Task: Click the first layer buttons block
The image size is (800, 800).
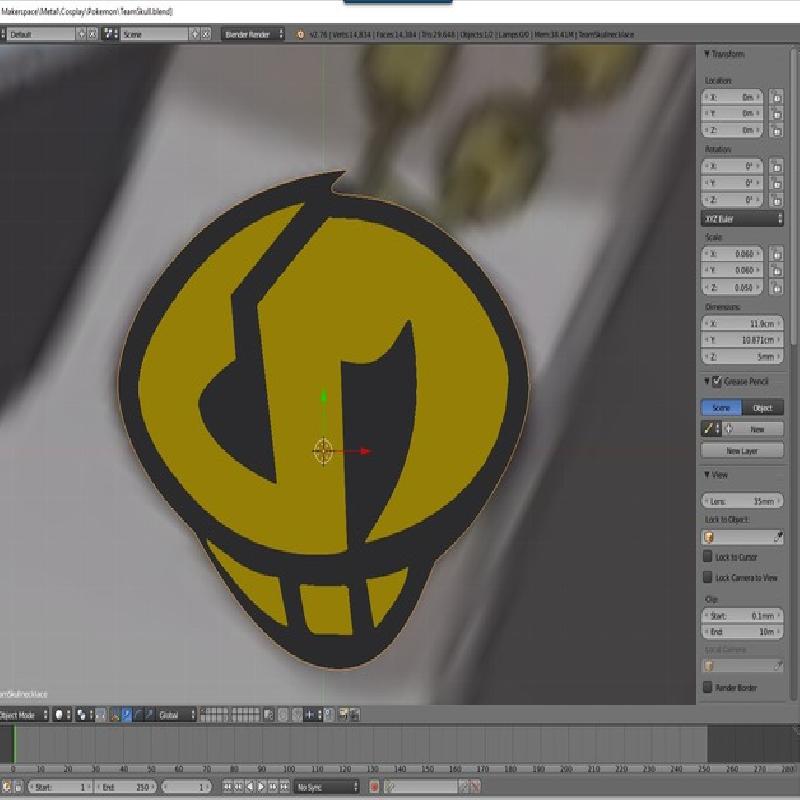Action: [214, 715]
